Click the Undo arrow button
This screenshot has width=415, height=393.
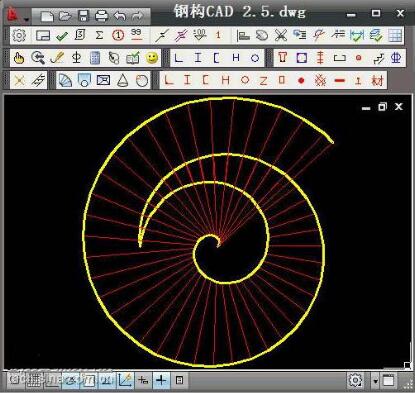120,16
